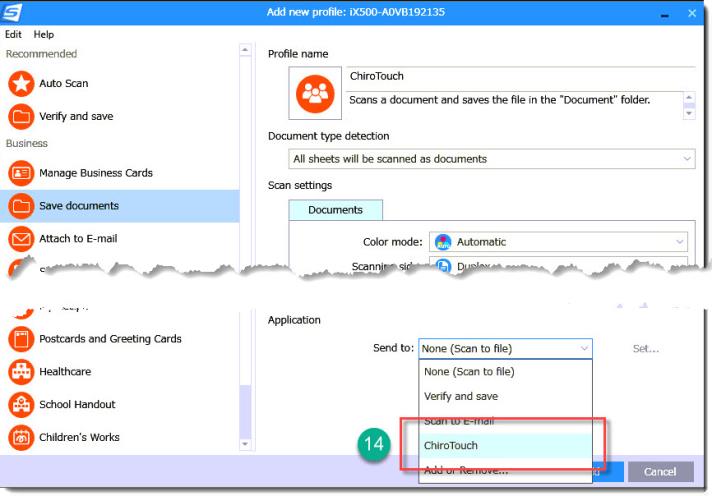The height and width of the screenshot is (496, 712).
Task: Choose the Healthcare profile icon
Action: pyautogui.click(x=21, y=372)
